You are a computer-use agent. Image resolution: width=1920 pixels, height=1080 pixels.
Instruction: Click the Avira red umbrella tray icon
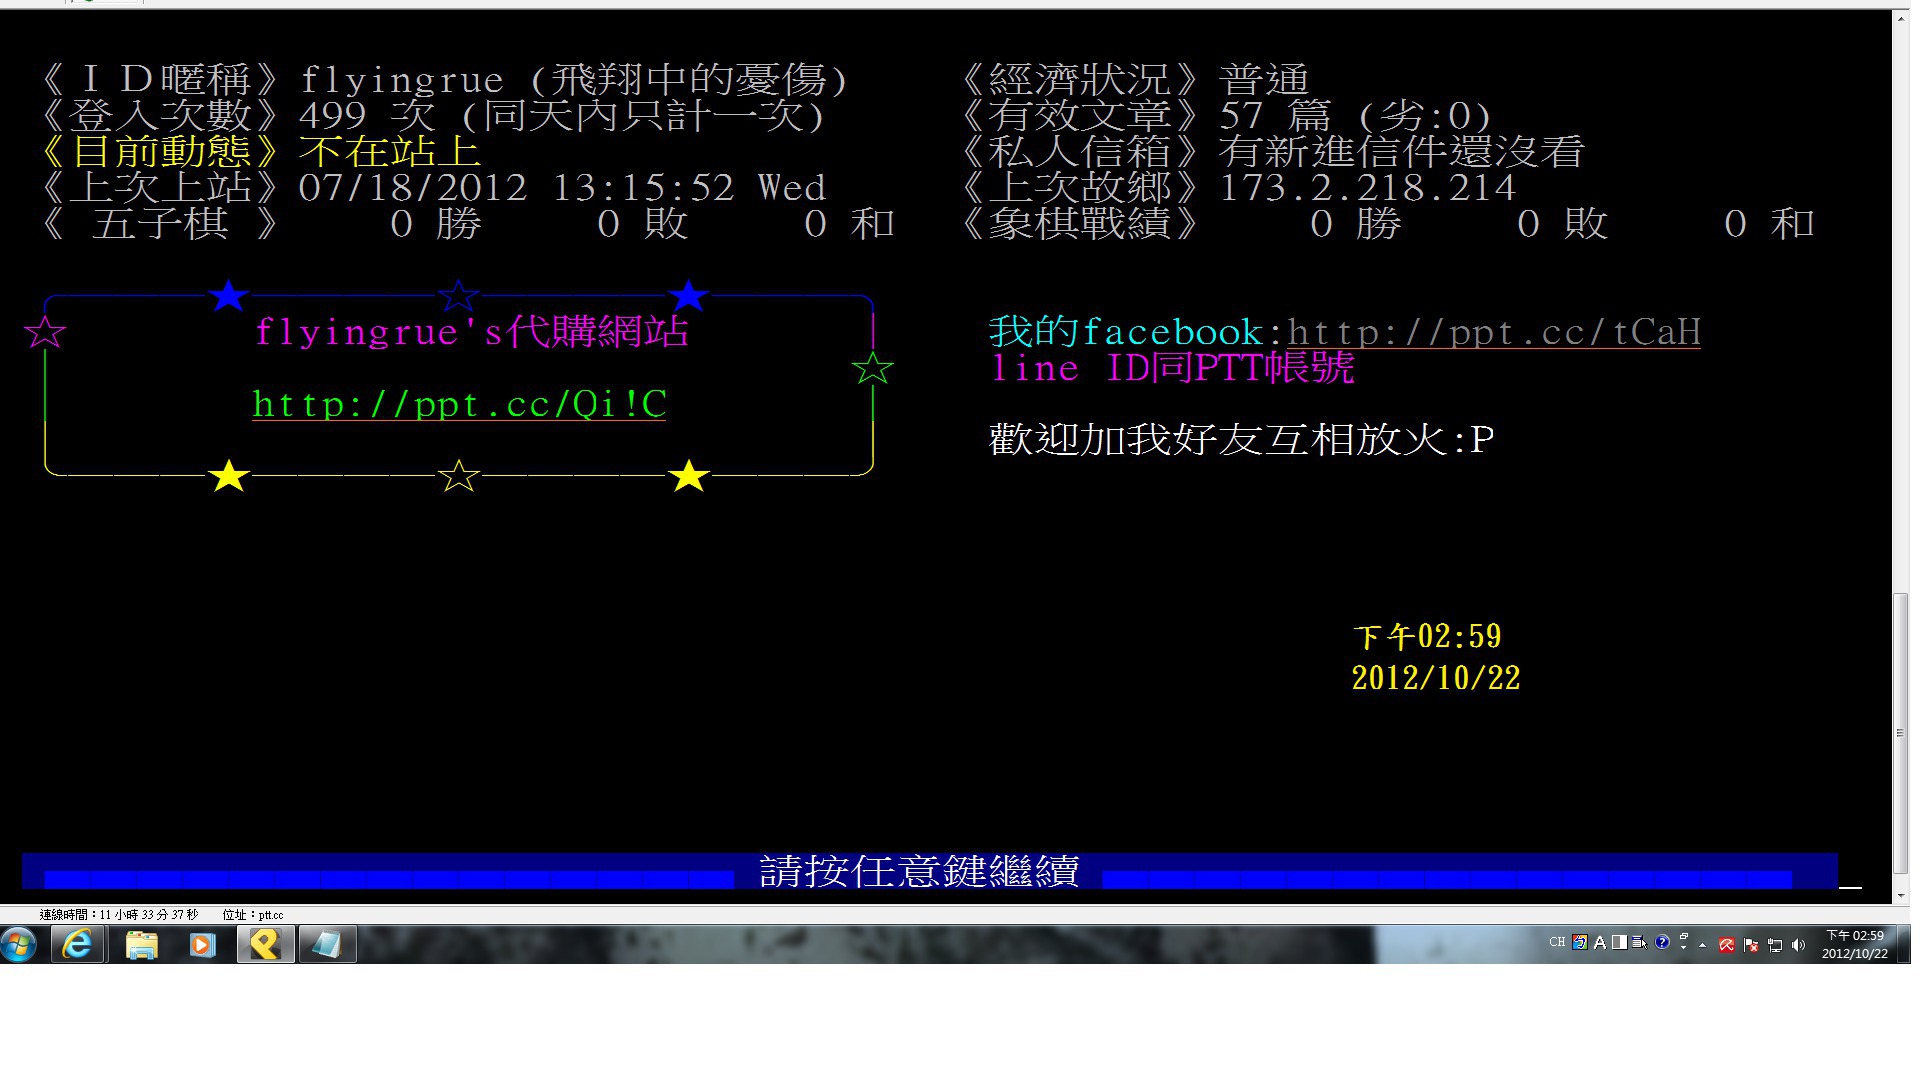point(1727,945)
